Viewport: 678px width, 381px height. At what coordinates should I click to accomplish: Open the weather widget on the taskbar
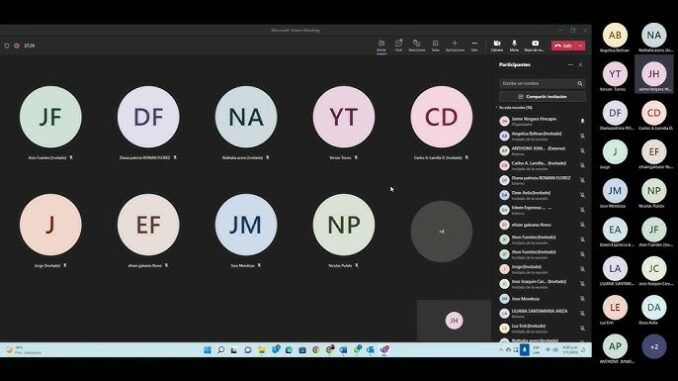[24, 350]
